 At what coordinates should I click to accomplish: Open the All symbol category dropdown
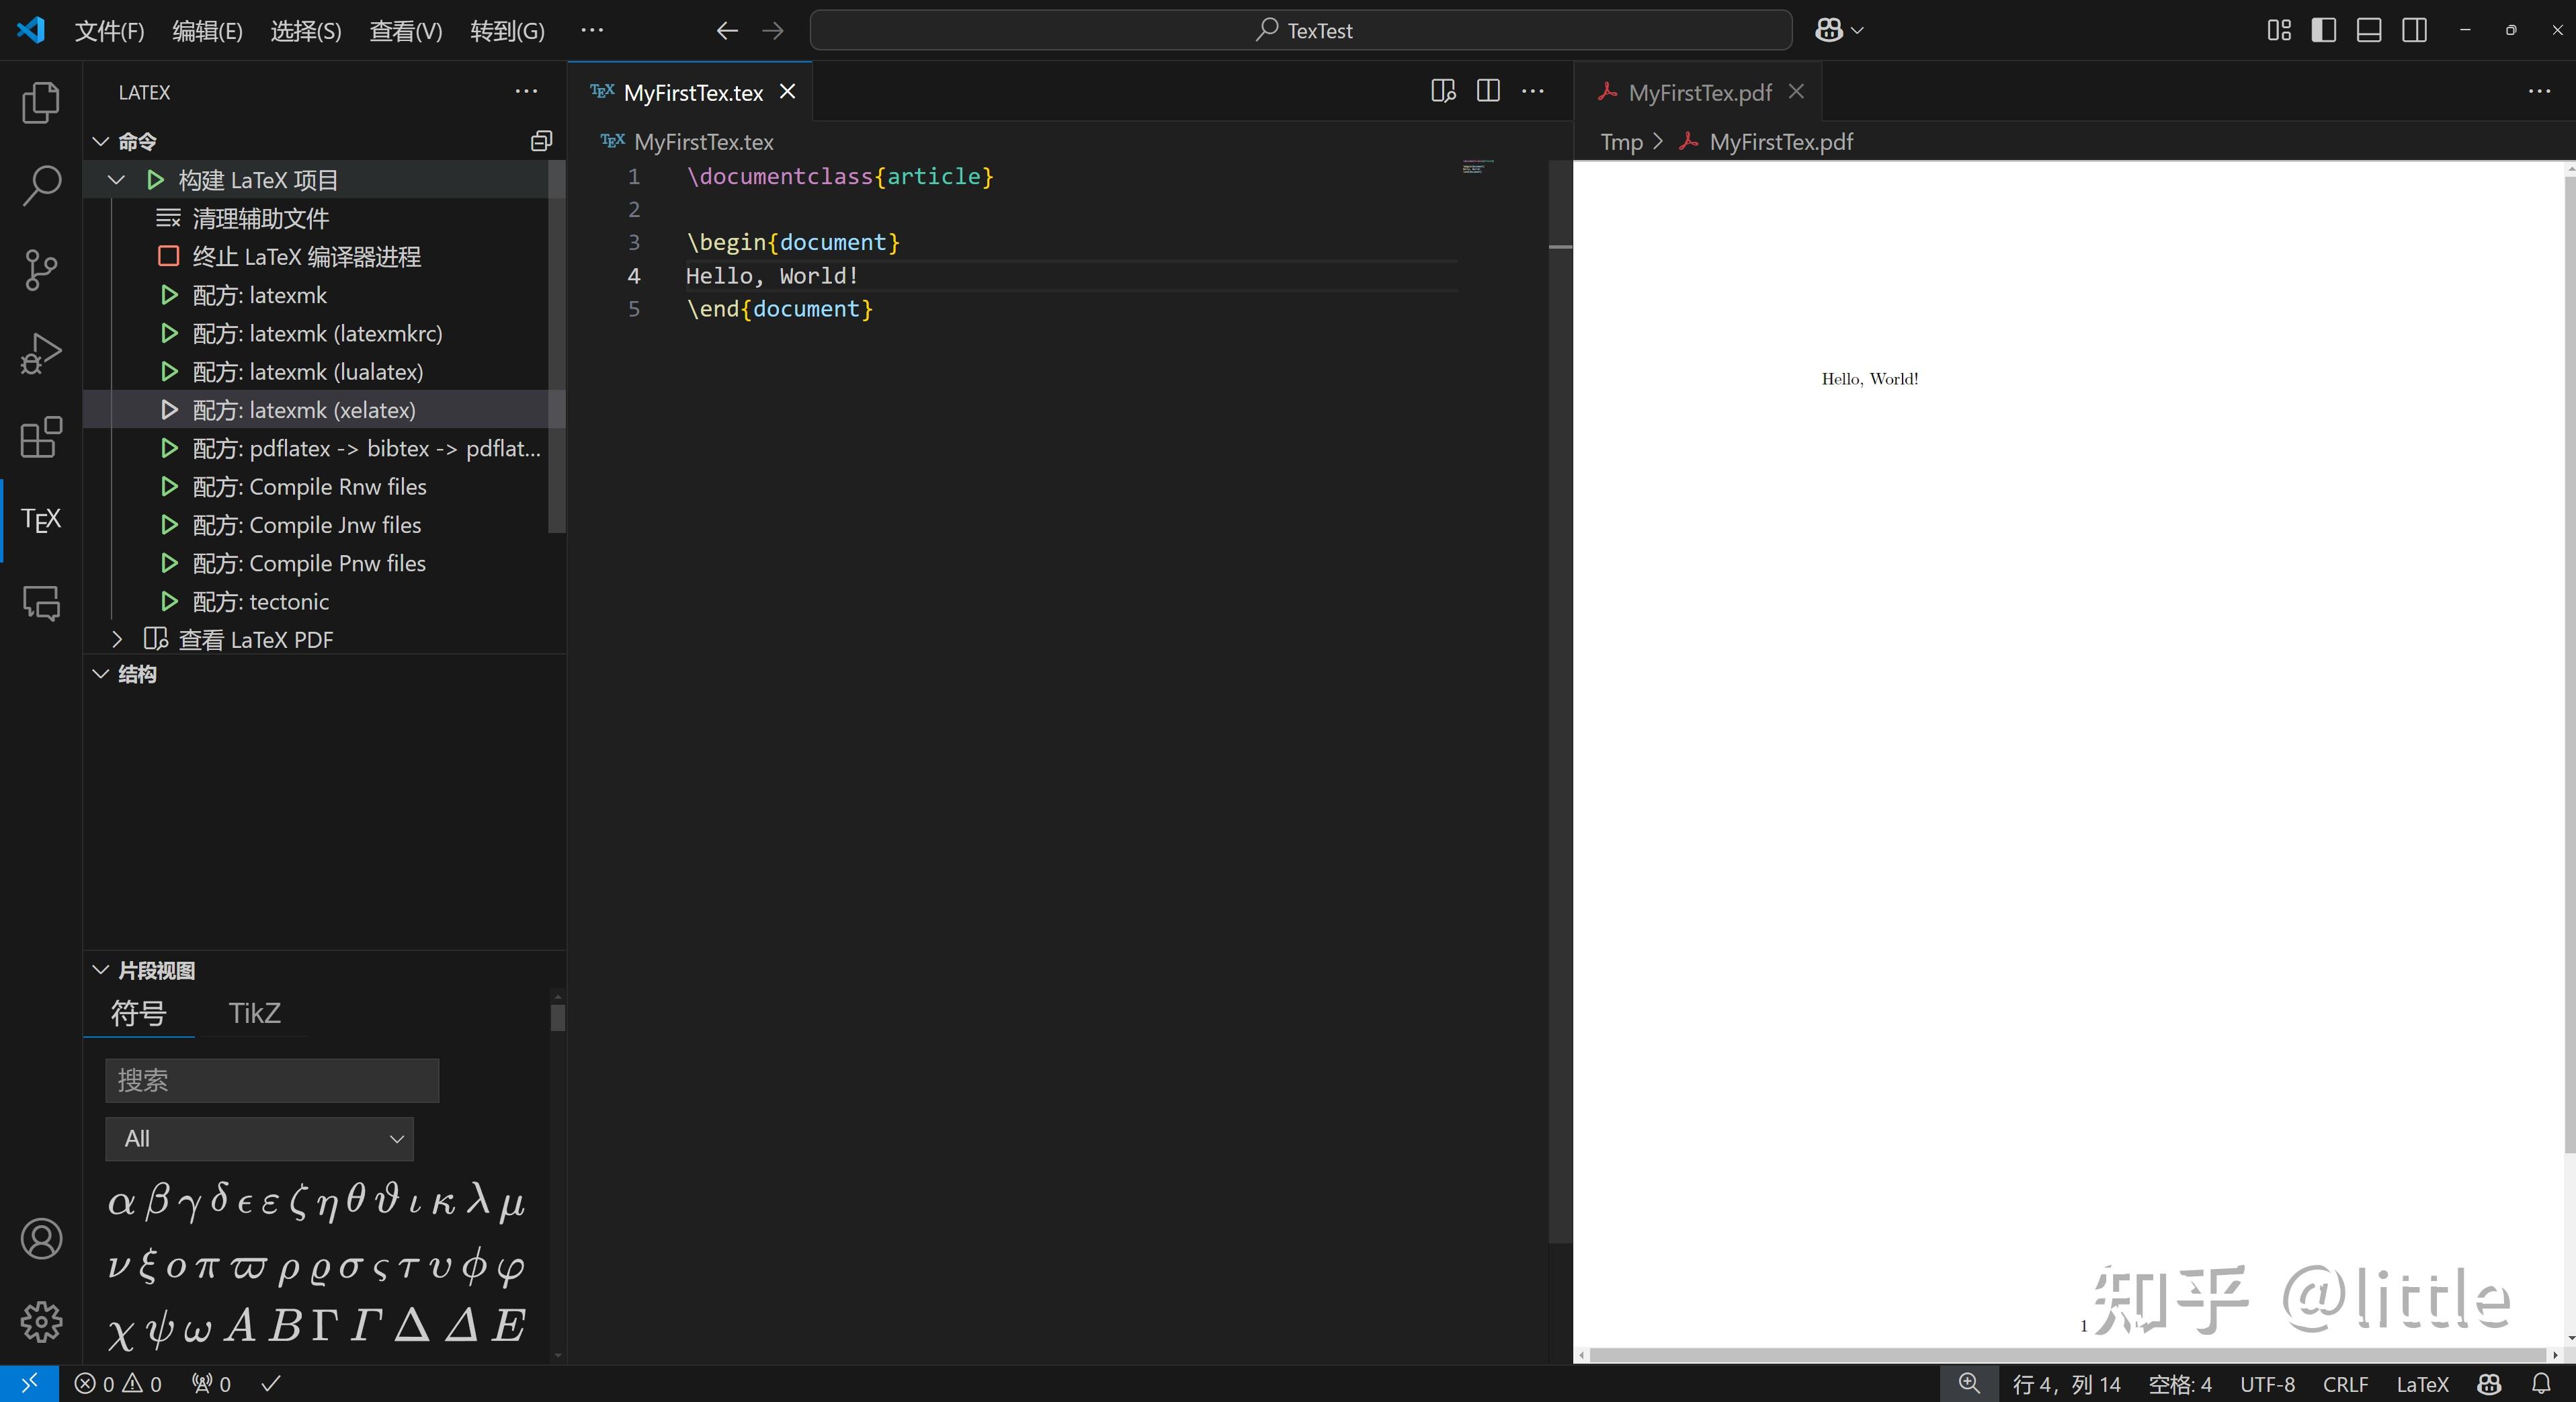(259, 1139)
